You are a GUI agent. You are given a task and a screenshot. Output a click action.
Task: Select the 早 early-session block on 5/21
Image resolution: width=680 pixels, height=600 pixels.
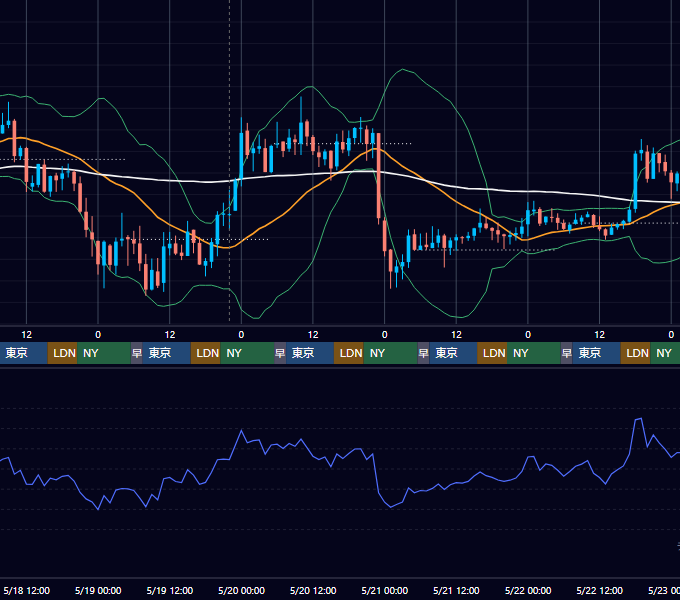[423, 353]
